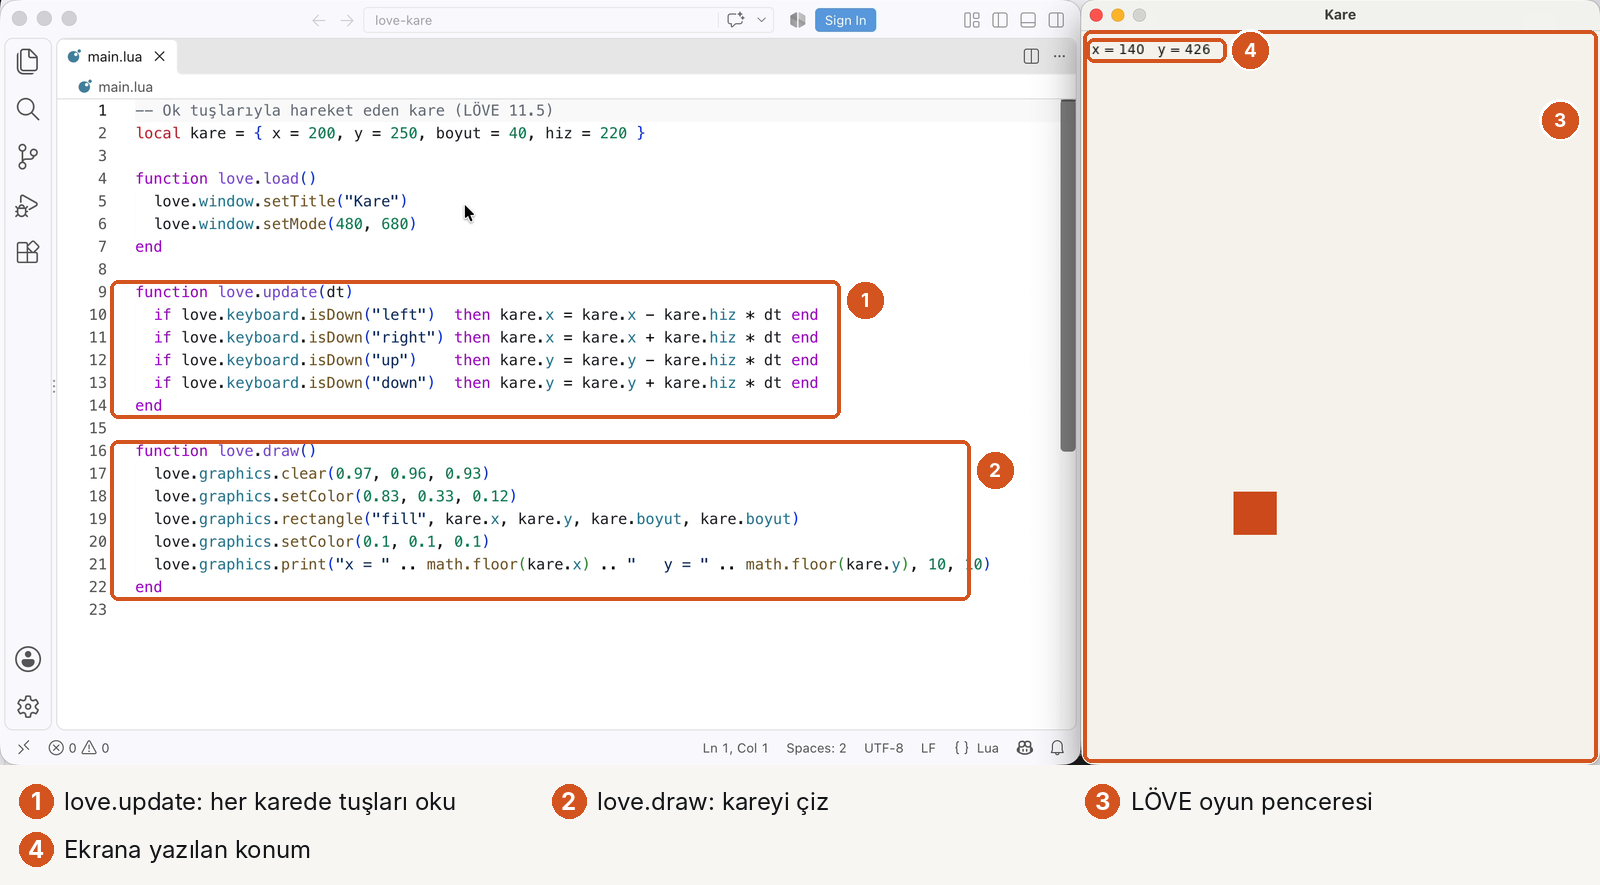Toggle the primary side bar
The image size is (1600, 885).
(x=1000, y=20)
